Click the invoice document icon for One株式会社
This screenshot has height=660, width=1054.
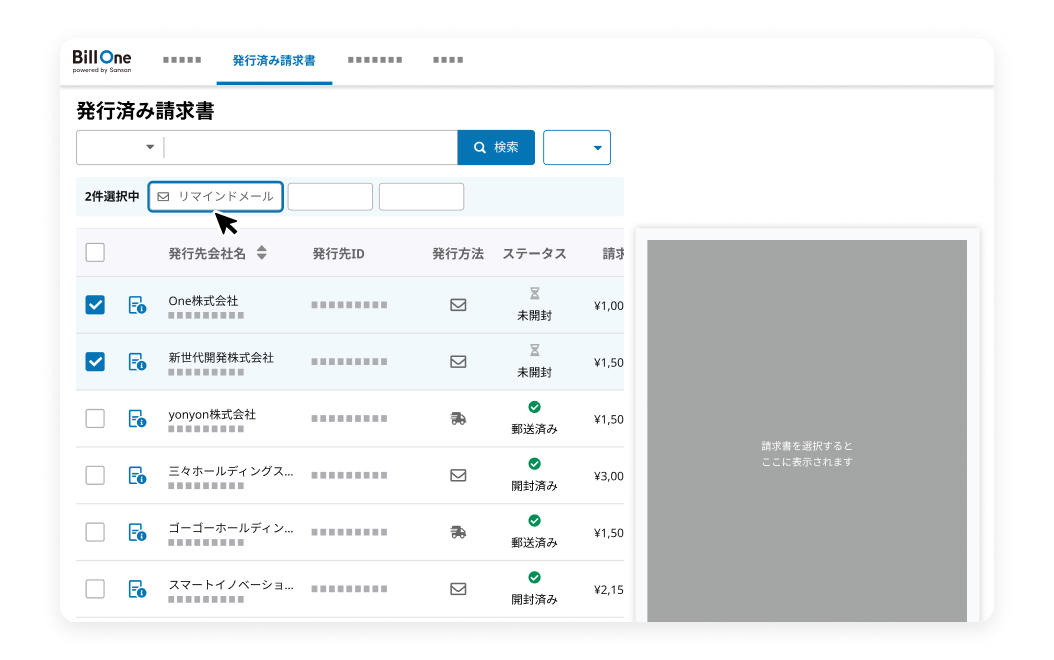(x=137, y=306)
